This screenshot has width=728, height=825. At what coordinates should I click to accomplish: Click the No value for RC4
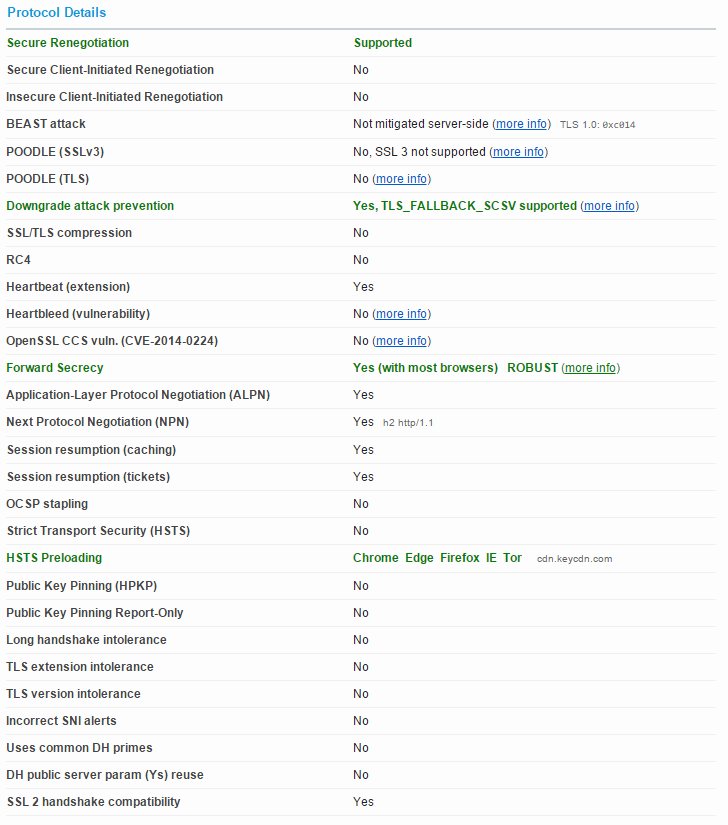(361, 260)
